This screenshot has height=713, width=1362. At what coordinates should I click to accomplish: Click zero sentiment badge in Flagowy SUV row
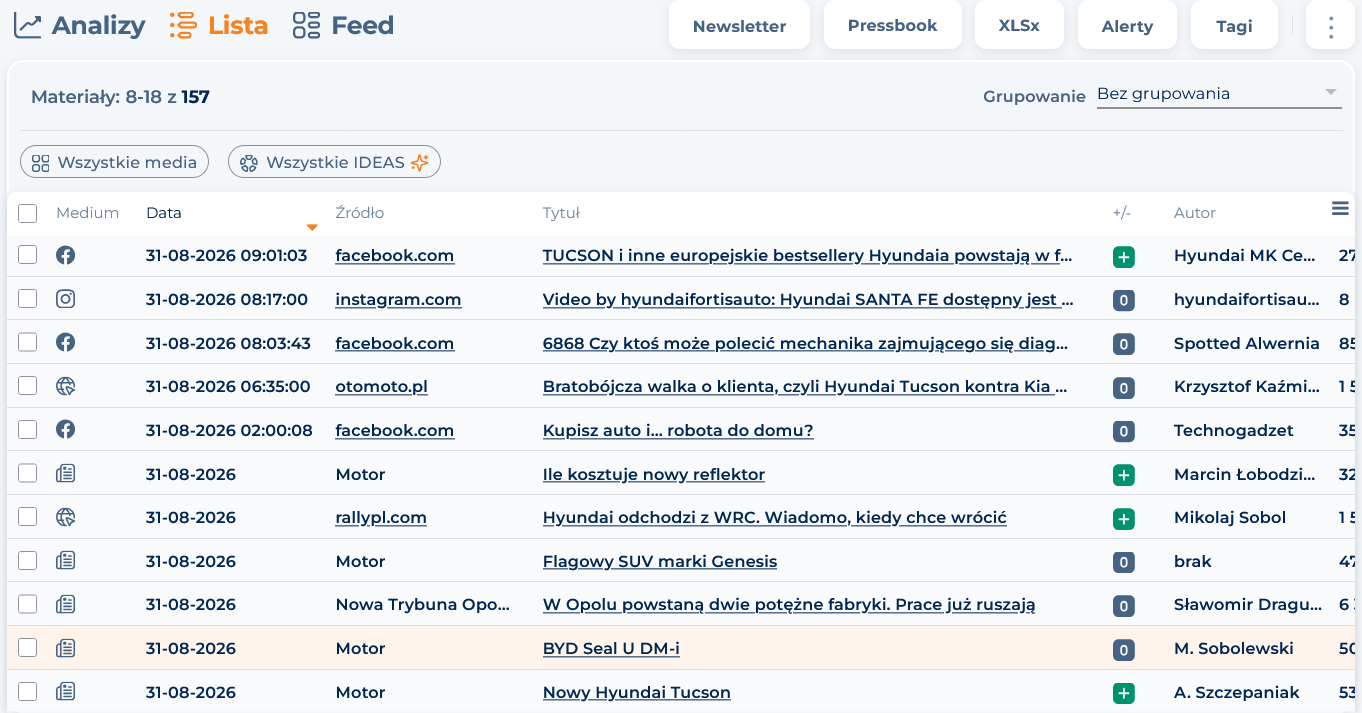pos(1124,562)
